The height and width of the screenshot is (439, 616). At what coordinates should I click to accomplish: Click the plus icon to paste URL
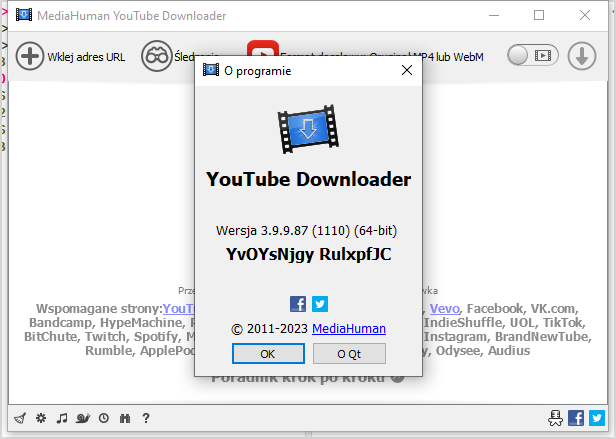pyautogui.click(x=29, y=56)
